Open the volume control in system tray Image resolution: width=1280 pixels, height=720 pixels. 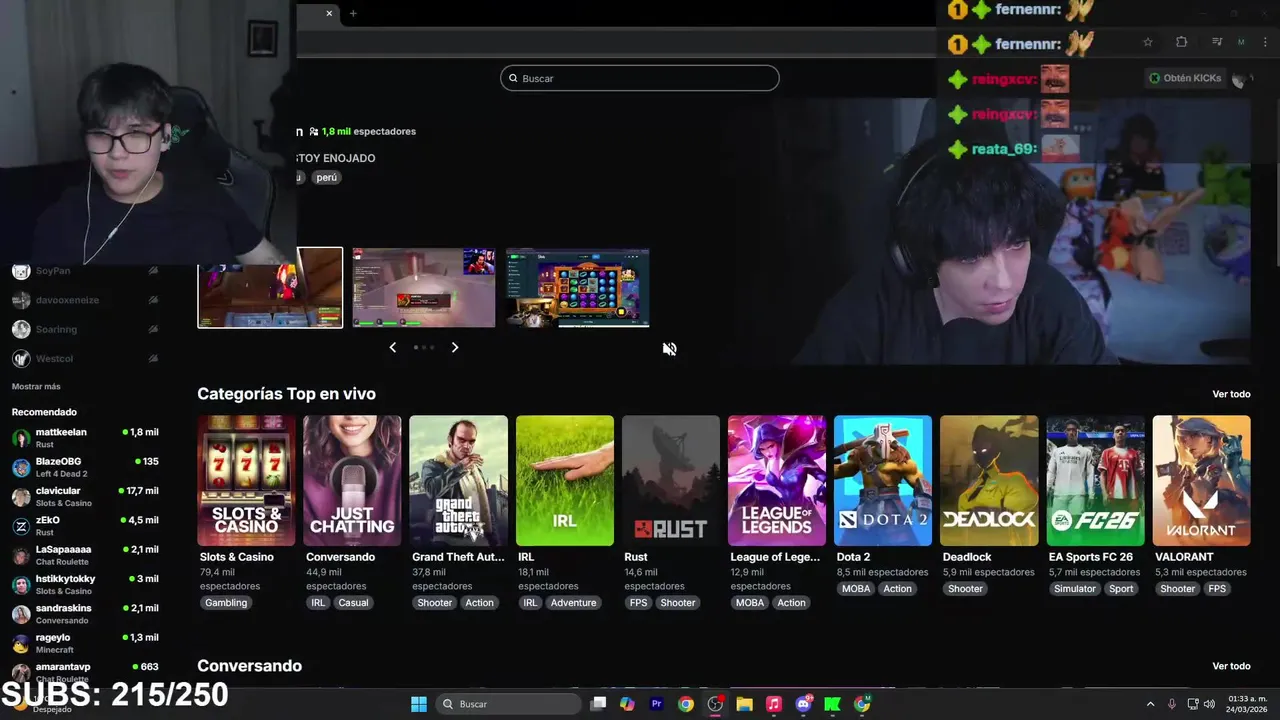(1209, 704)
